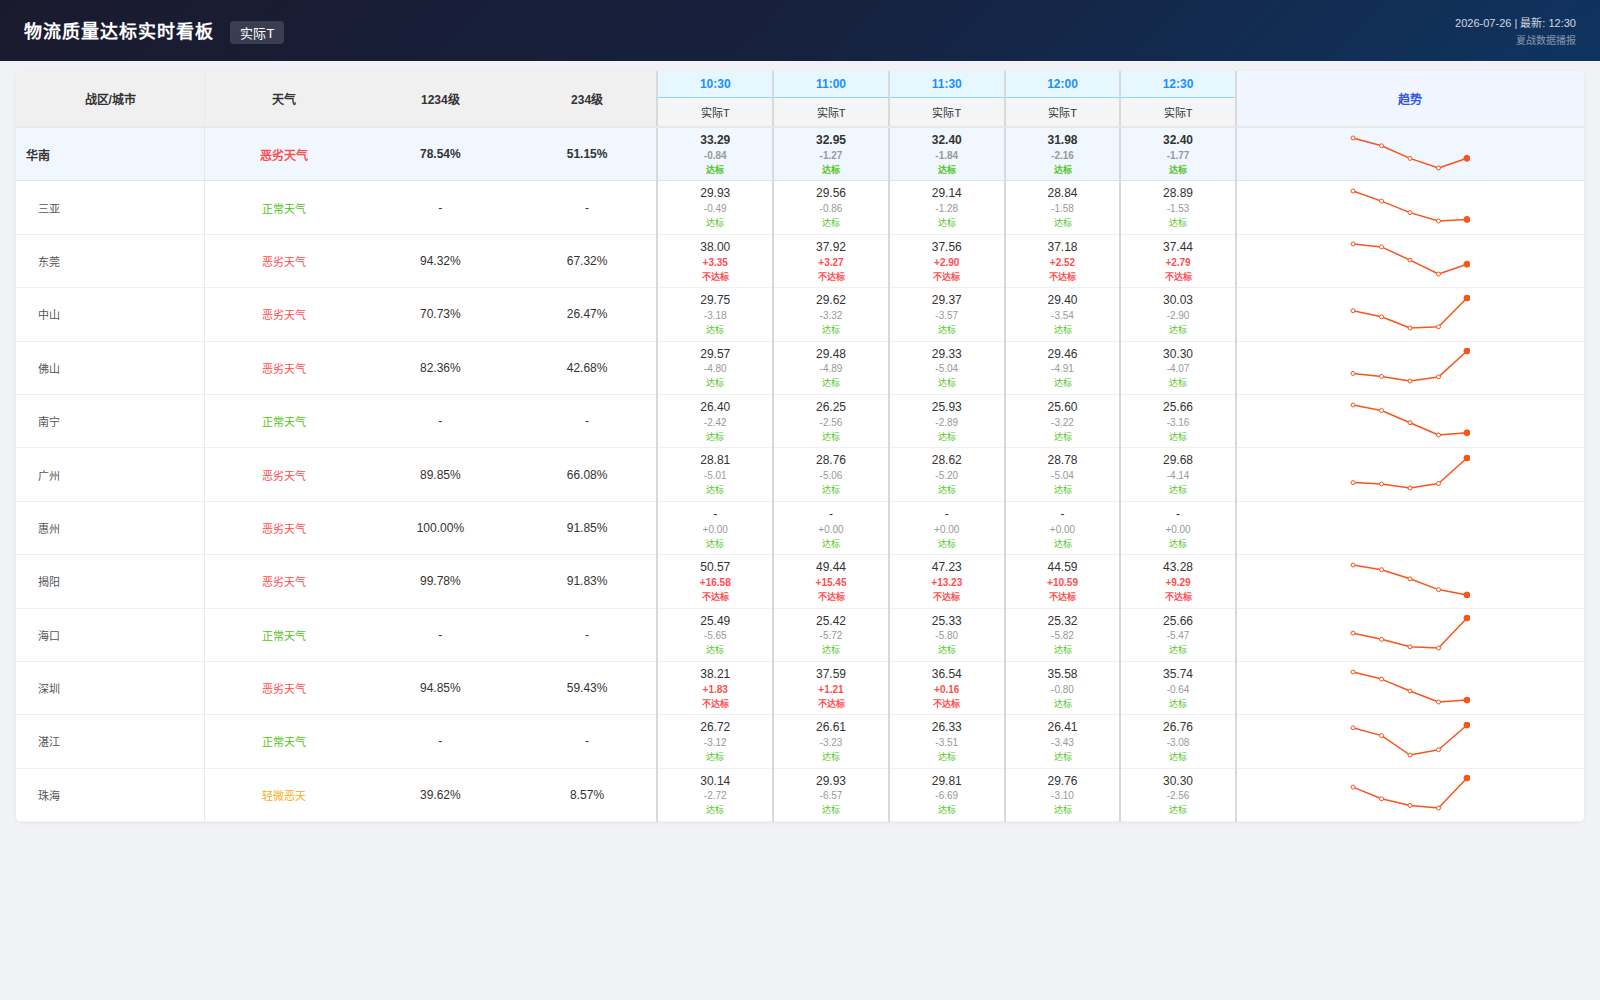The height and width of the screenshot is (1000, 1600).
Task: Click the 实际T badge in header
Action: 257,33
